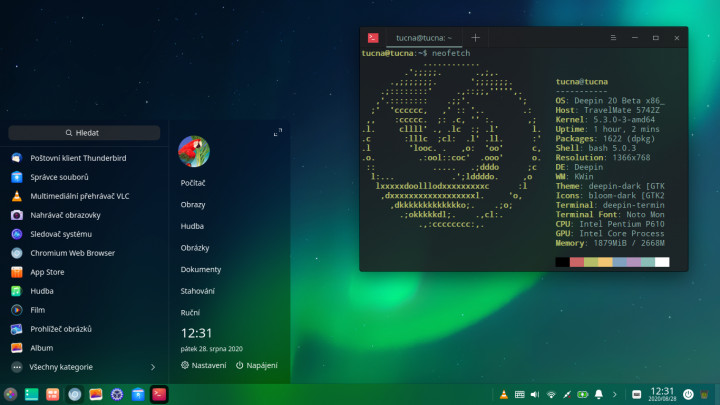The height and width of the screenshot is (405, 720).
Task: Launch Chromium Web Browser
Action: click(84, 253)
